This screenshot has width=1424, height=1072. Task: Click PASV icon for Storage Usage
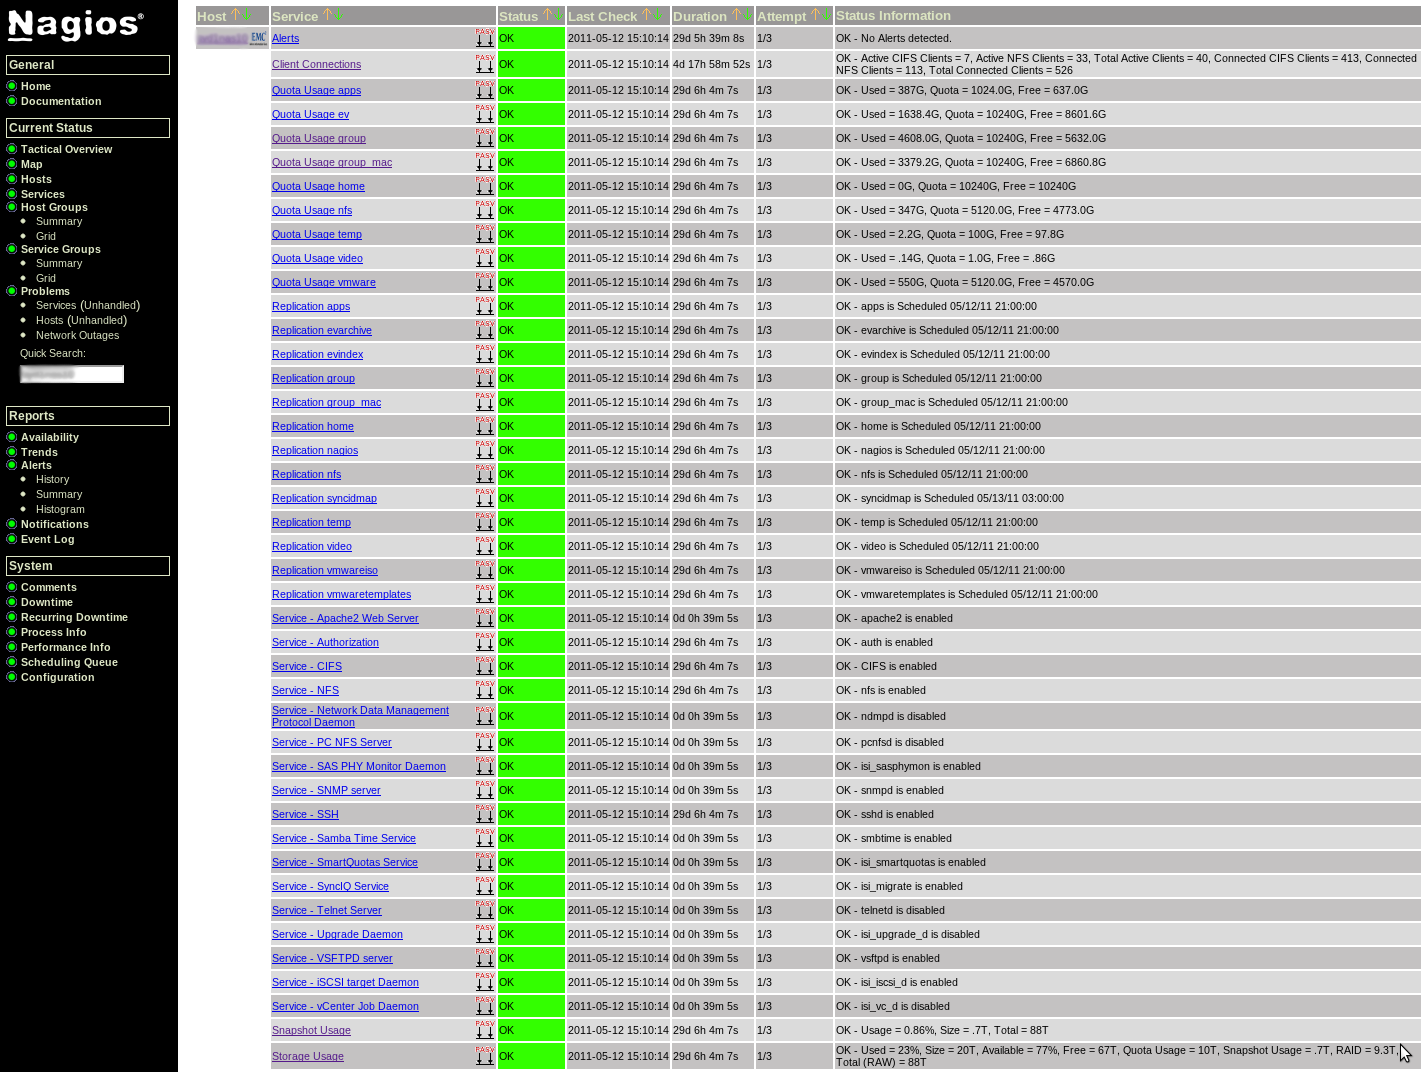pos(485,1056)
